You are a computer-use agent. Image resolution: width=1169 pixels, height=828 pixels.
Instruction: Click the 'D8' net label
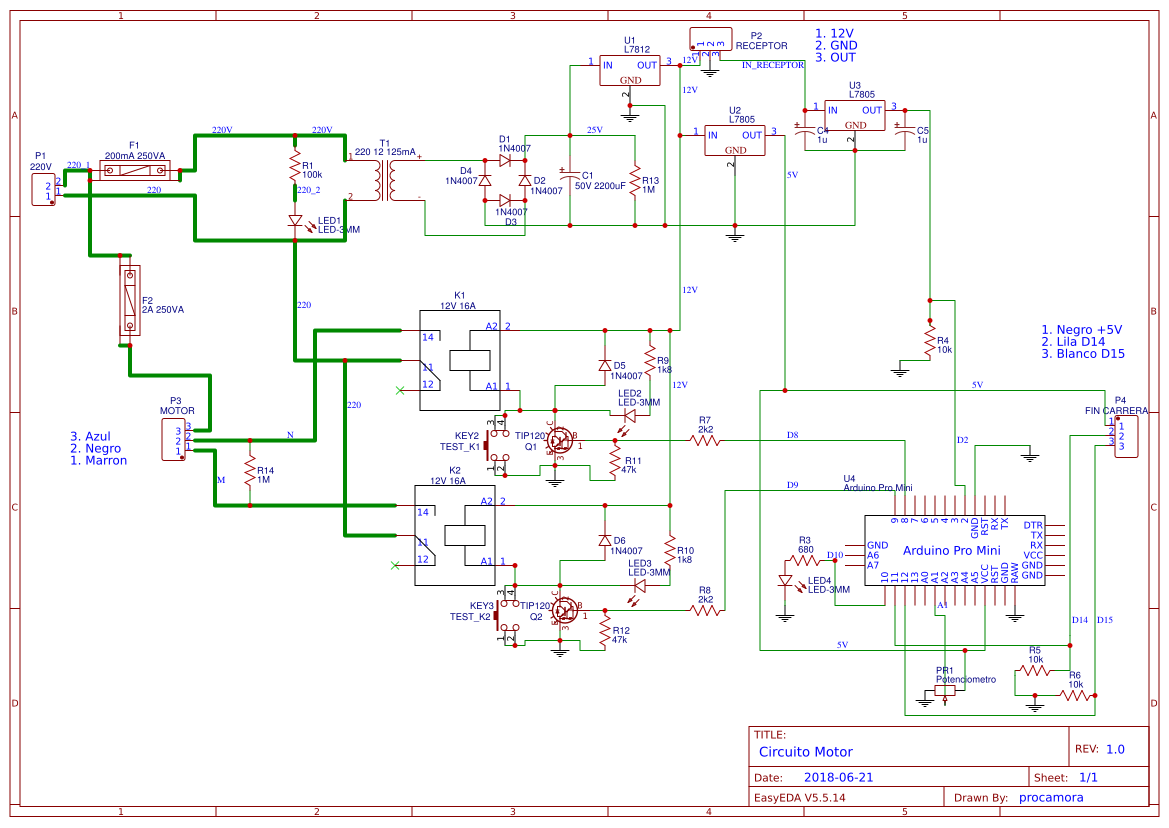793,434
